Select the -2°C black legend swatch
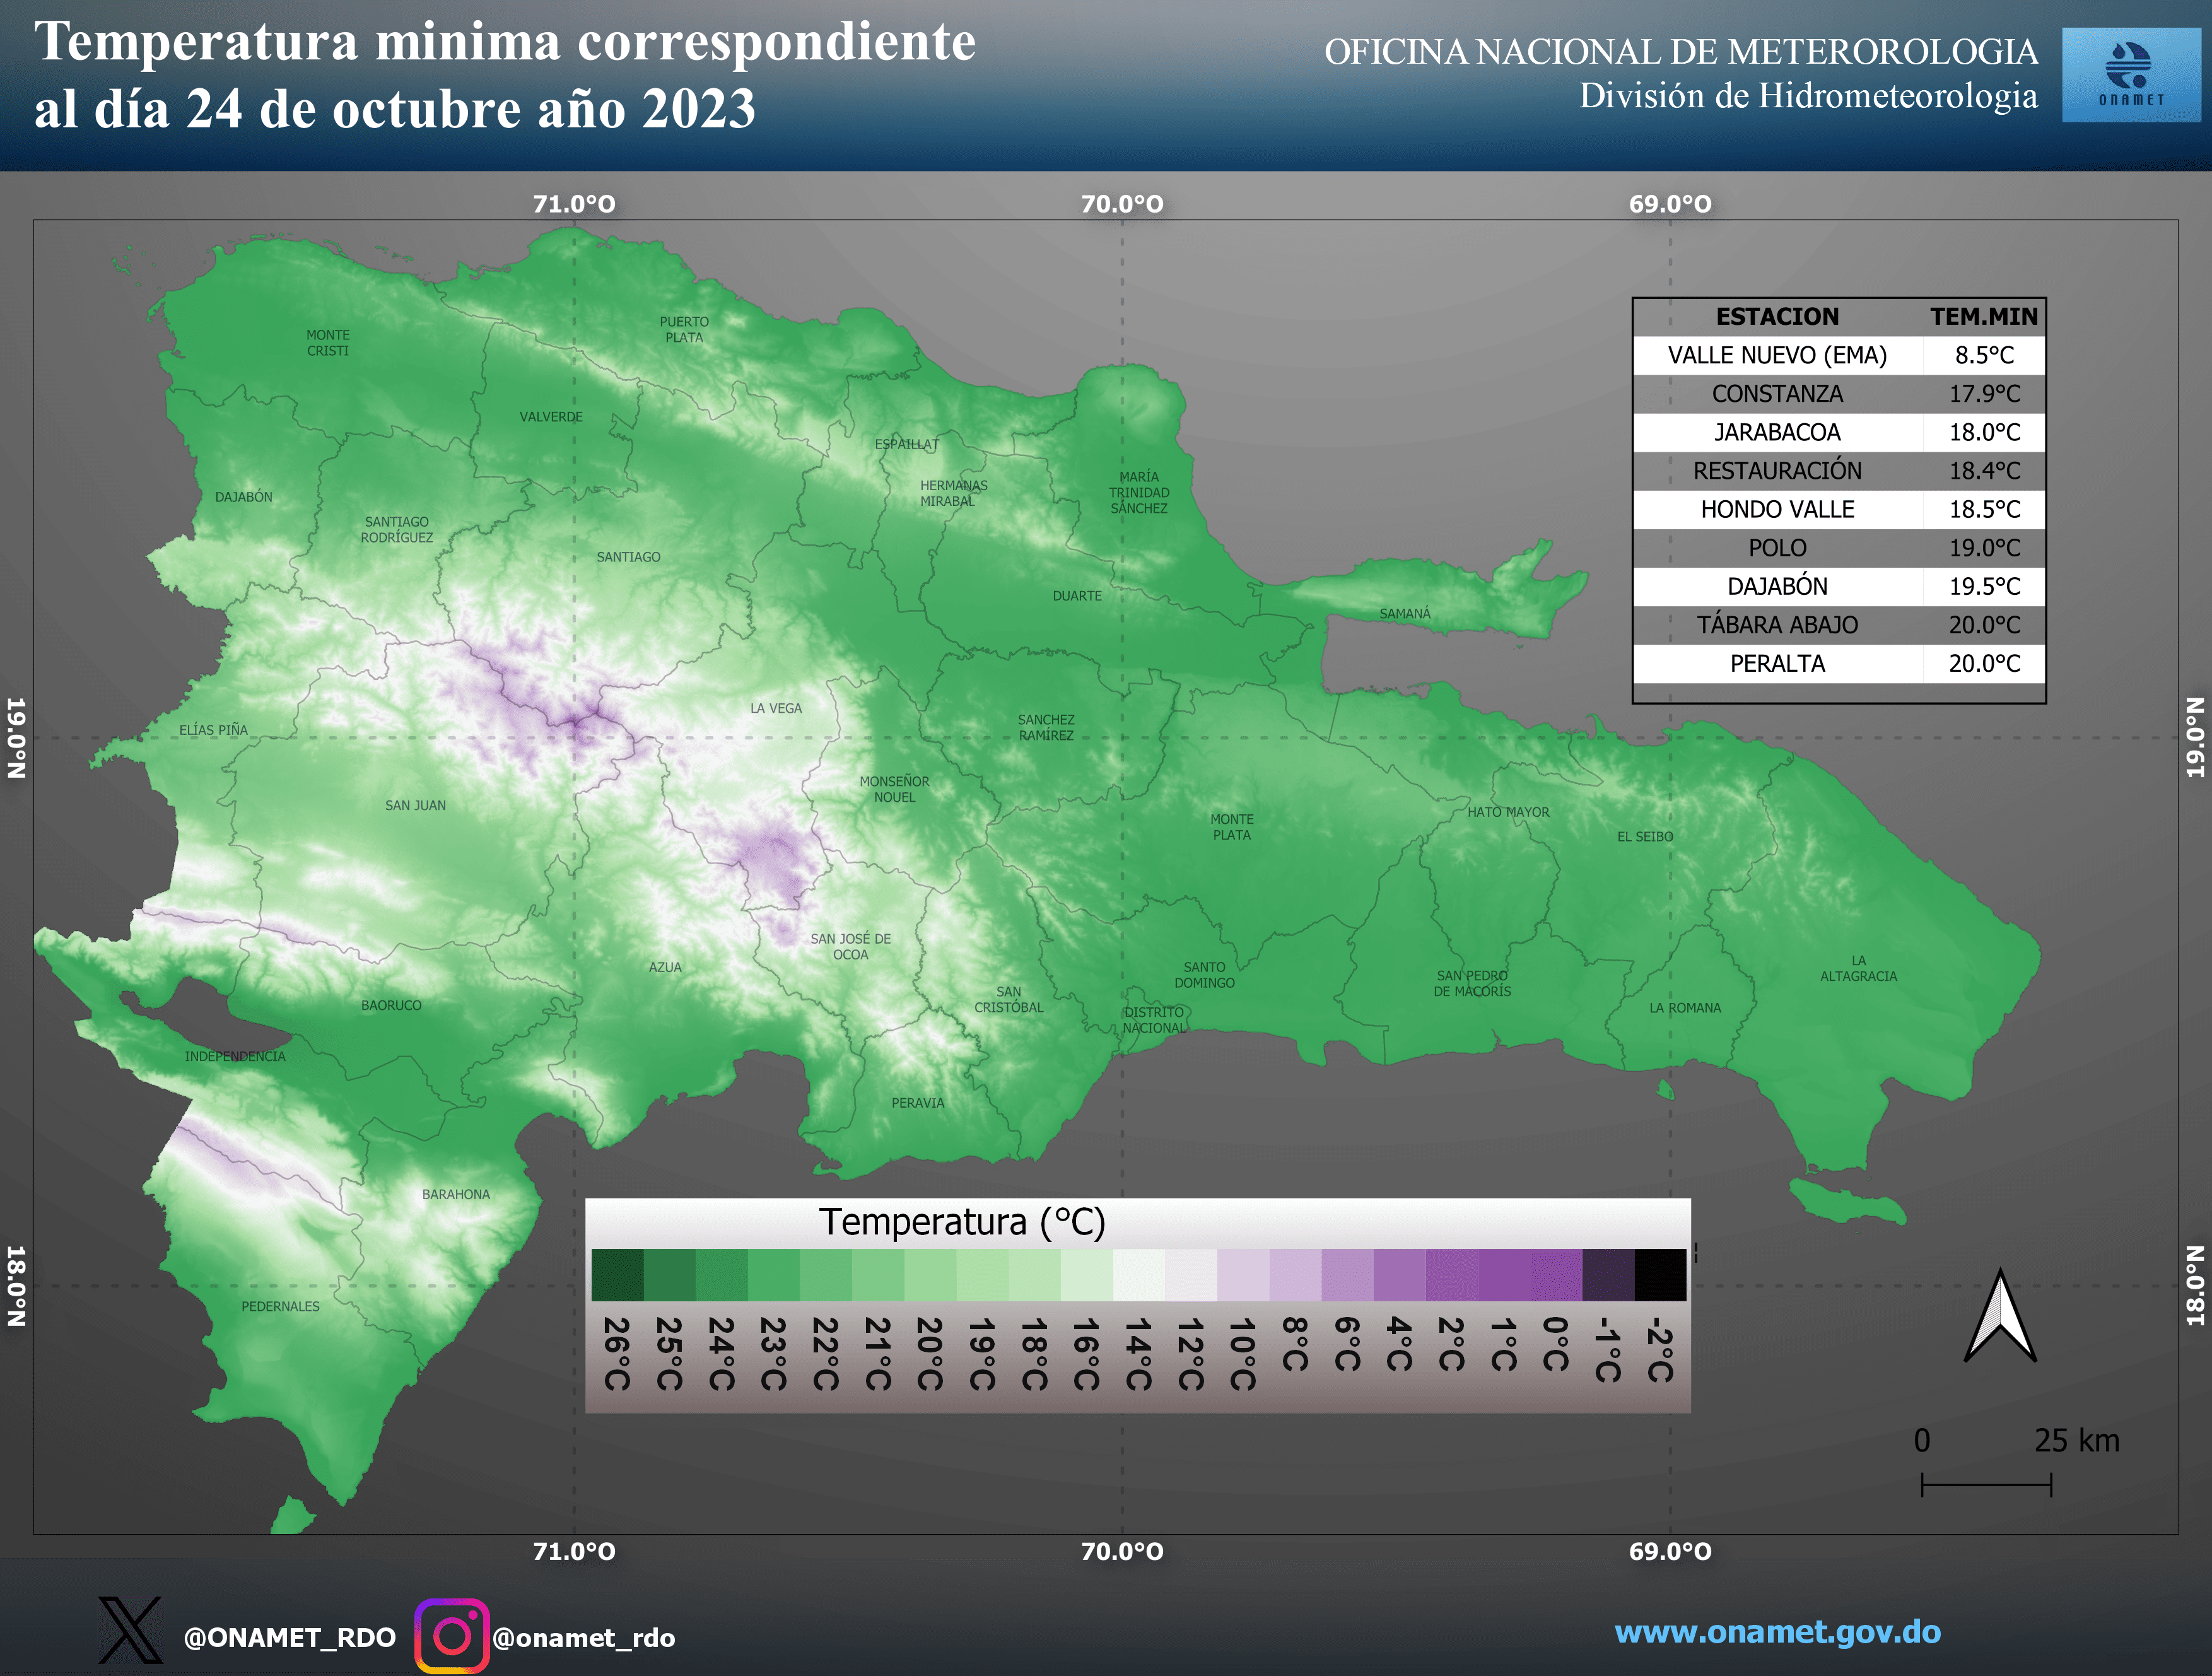This screenshot has width=2212, height=1676. pos(1660,1275)
